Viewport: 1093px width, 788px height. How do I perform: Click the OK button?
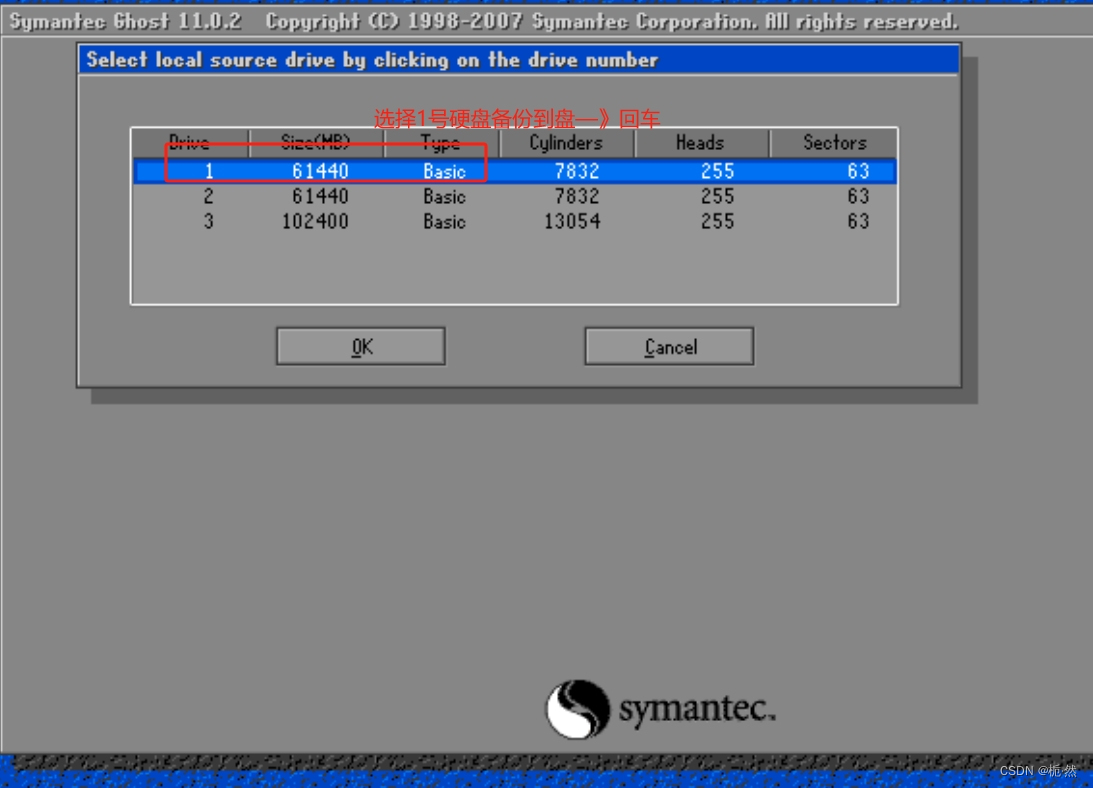coord(360,347)
